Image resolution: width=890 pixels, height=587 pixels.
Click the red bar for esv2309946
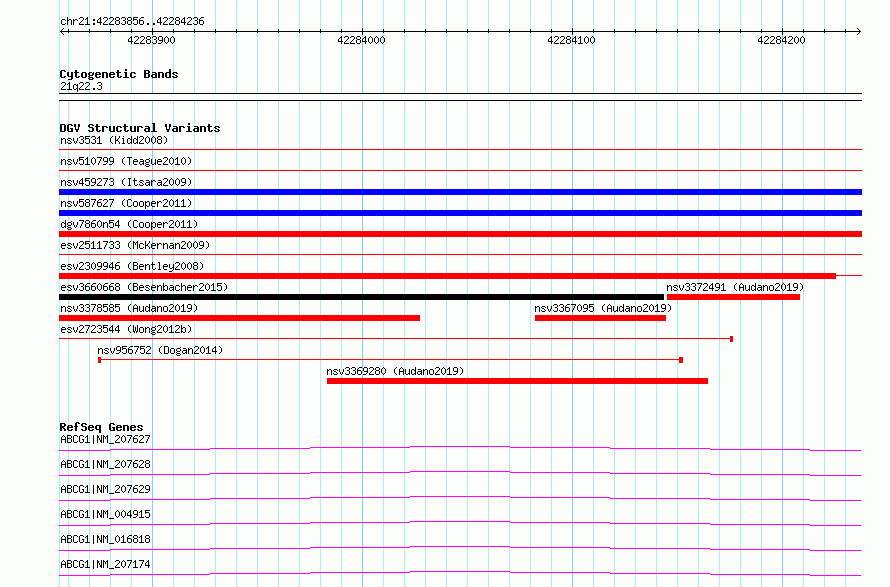(447, 276)
